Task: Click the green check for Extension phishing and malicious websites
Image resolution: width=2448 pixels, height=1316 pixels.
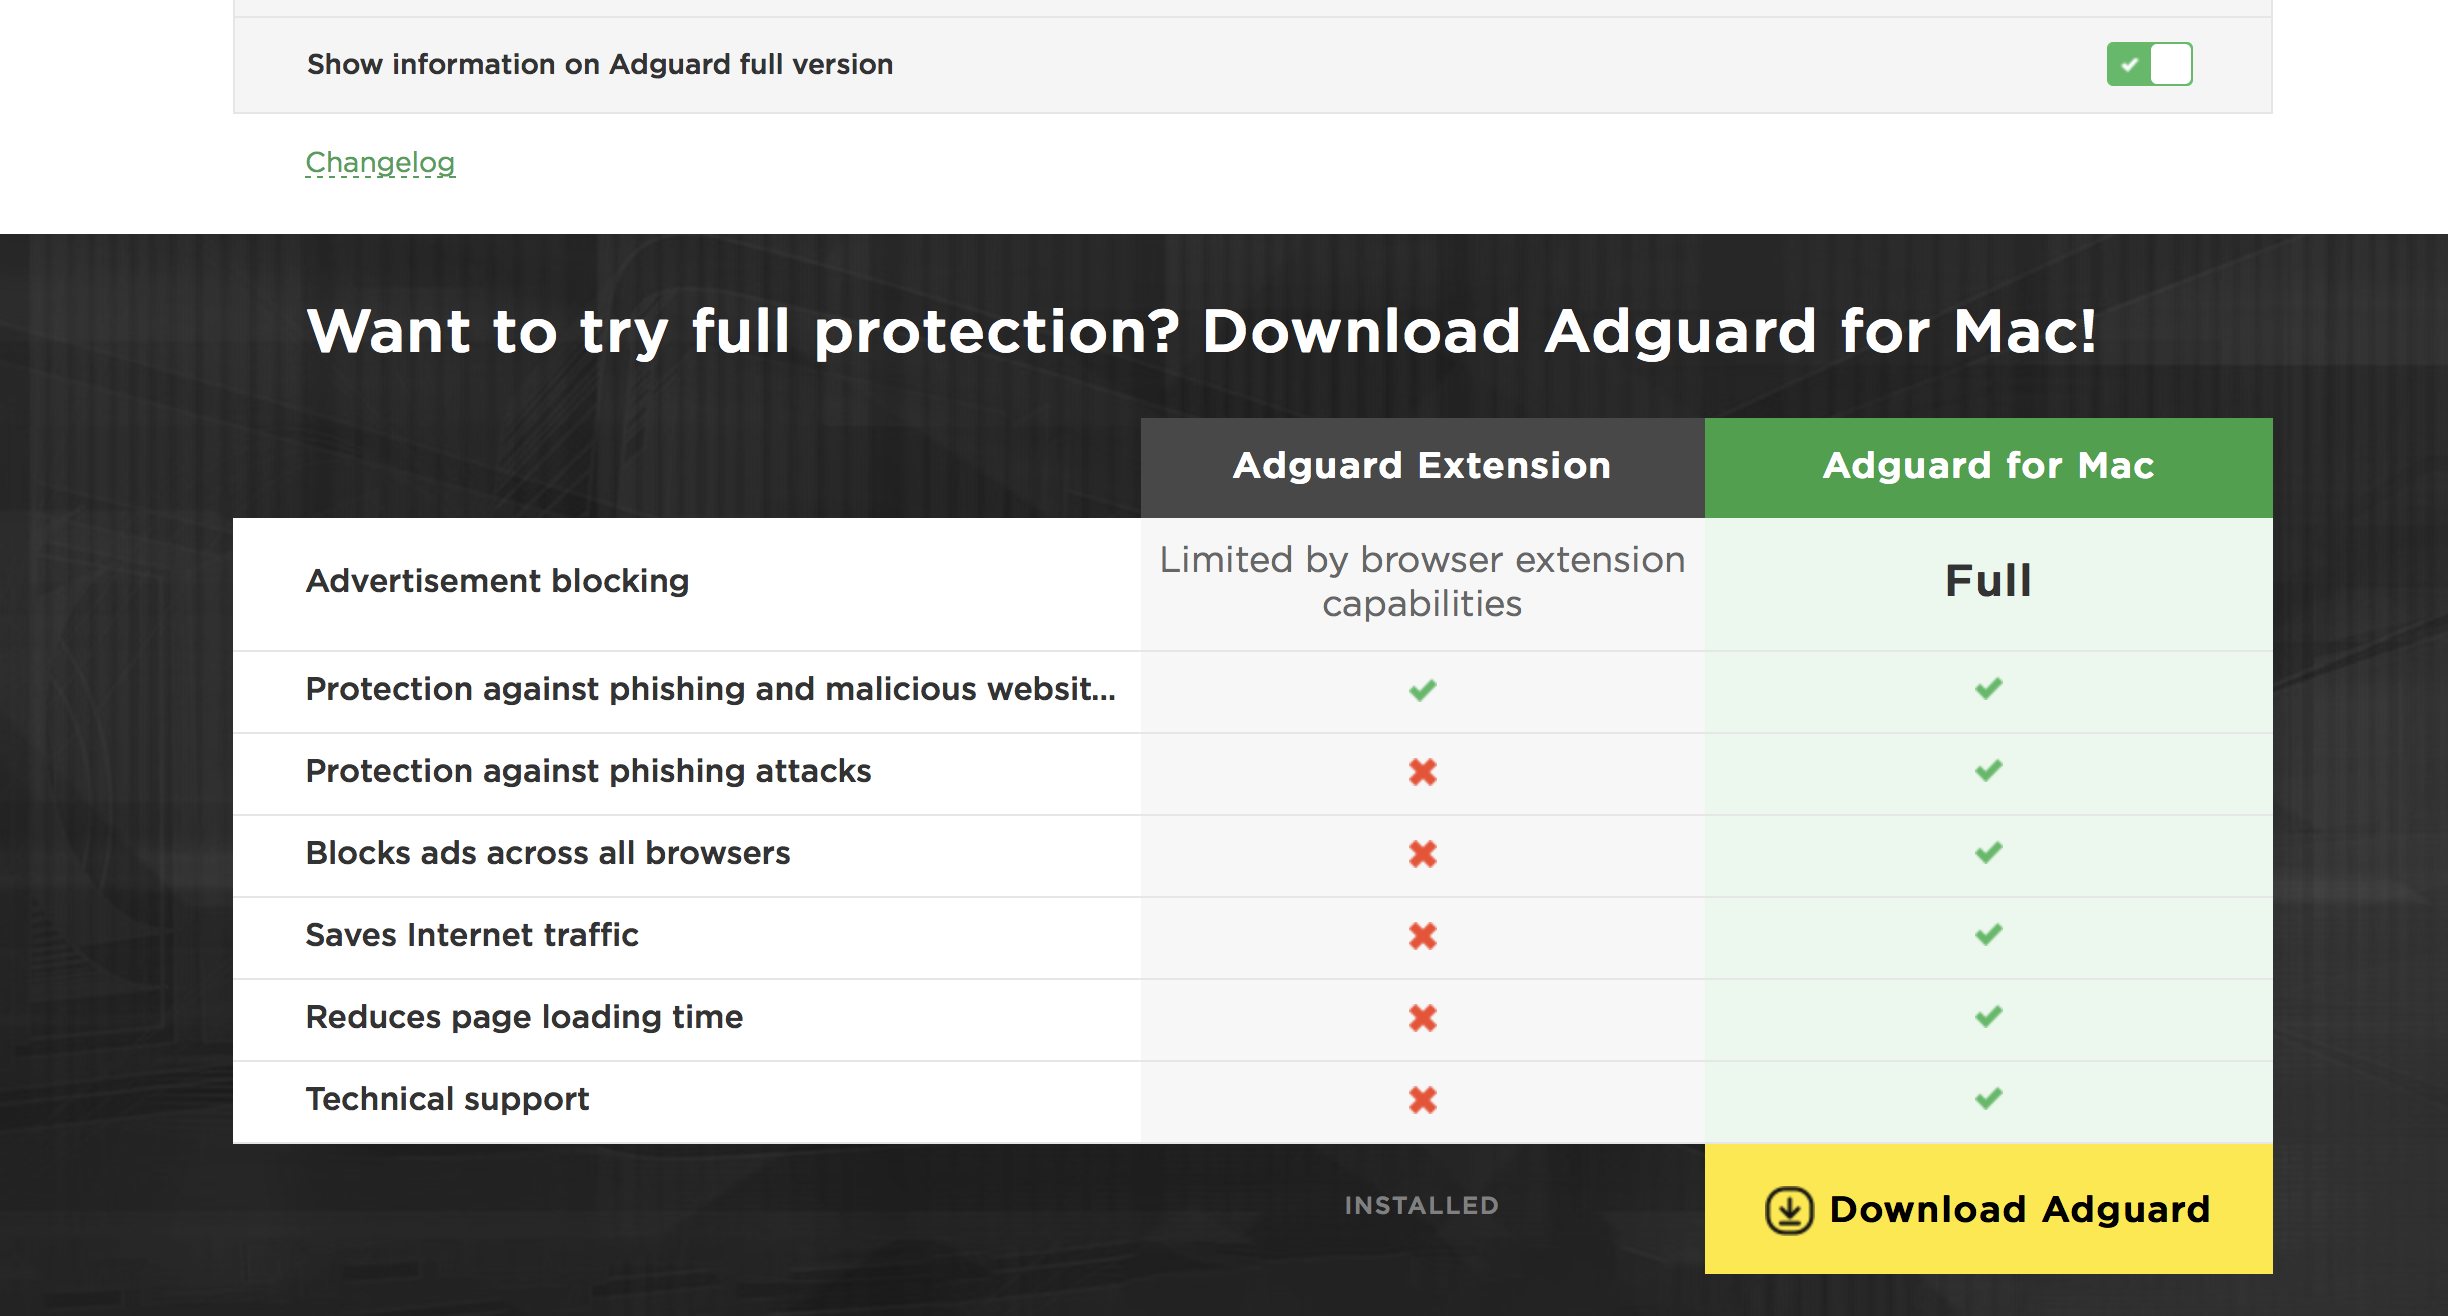Action: [x=1422, y=690]
